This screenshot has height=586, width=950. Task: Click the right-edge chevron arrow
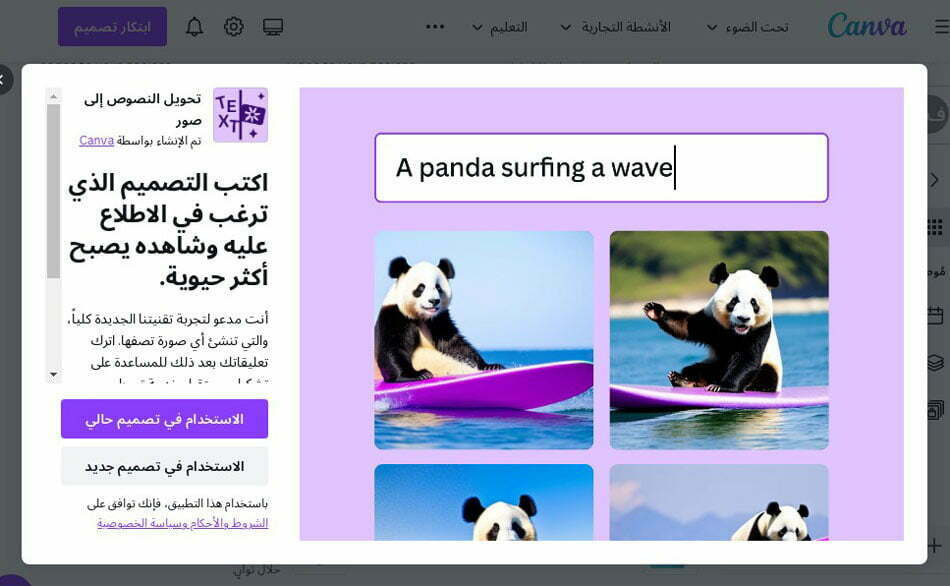coord(934,179)
